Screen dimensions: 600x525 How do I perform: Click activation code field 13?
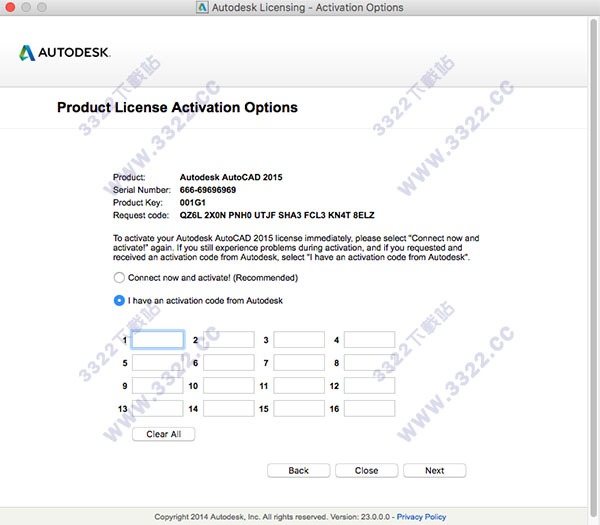point(158,409)
